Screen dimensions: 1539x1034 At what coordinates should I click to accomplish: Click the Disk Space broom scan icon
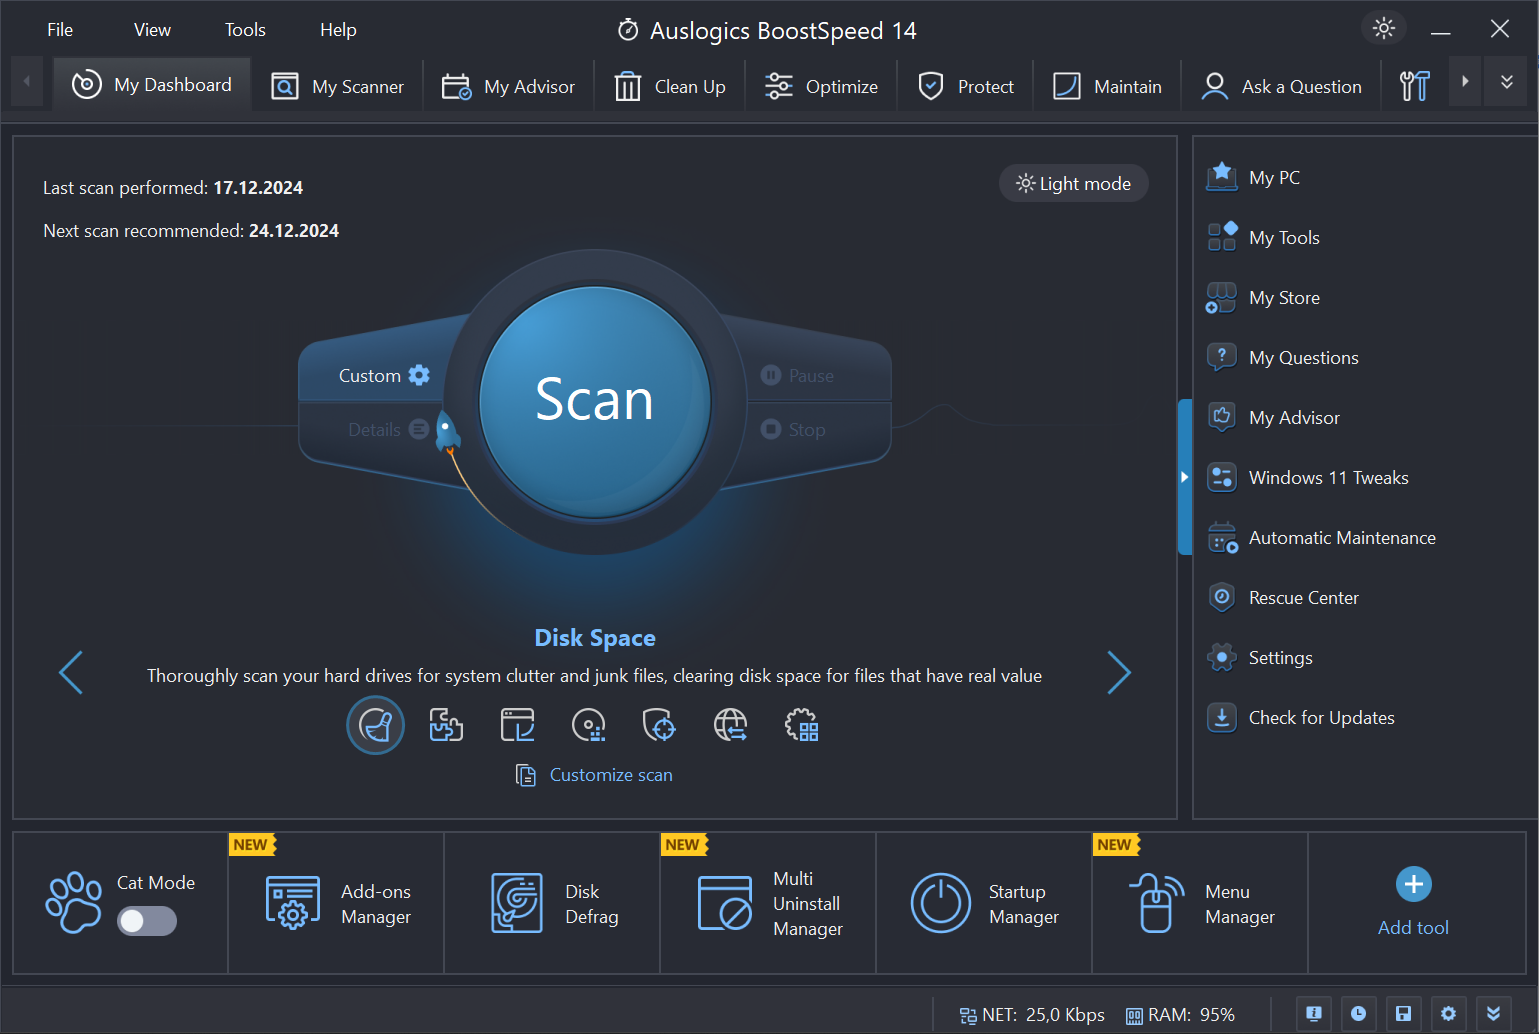pyautogui.click(x=375, y=725)
